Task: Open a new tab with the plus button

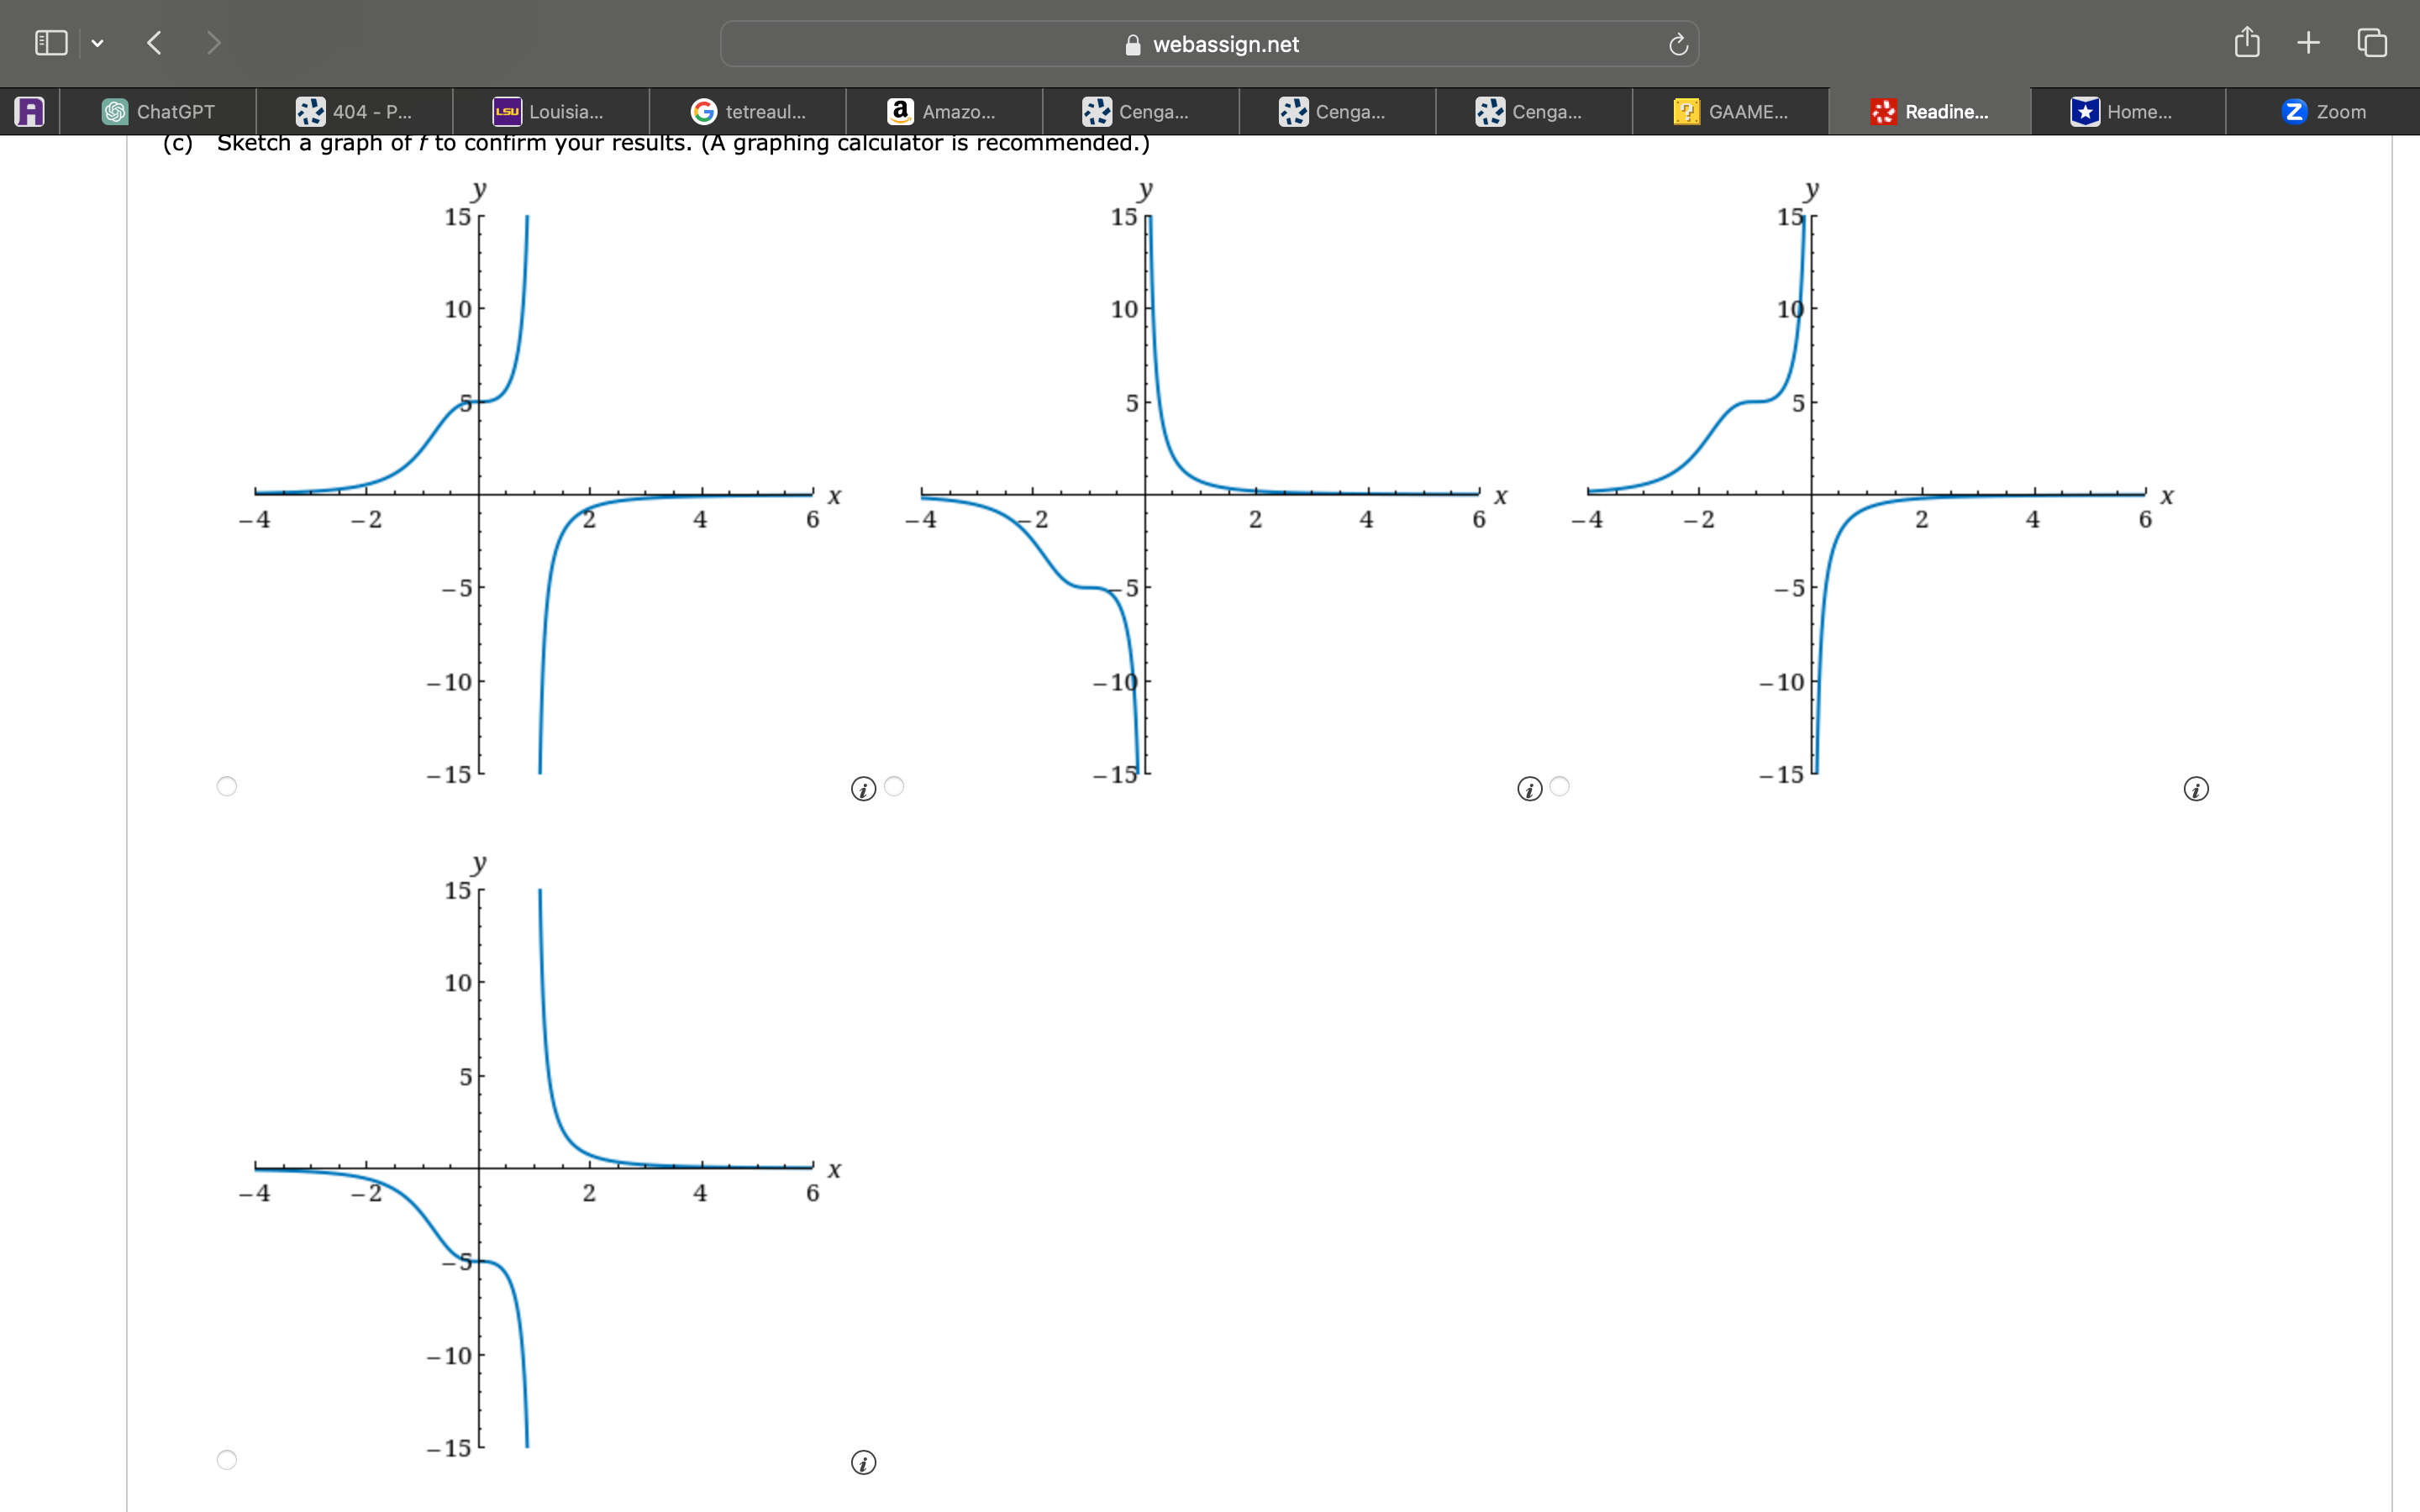Action: [2308, 43]
